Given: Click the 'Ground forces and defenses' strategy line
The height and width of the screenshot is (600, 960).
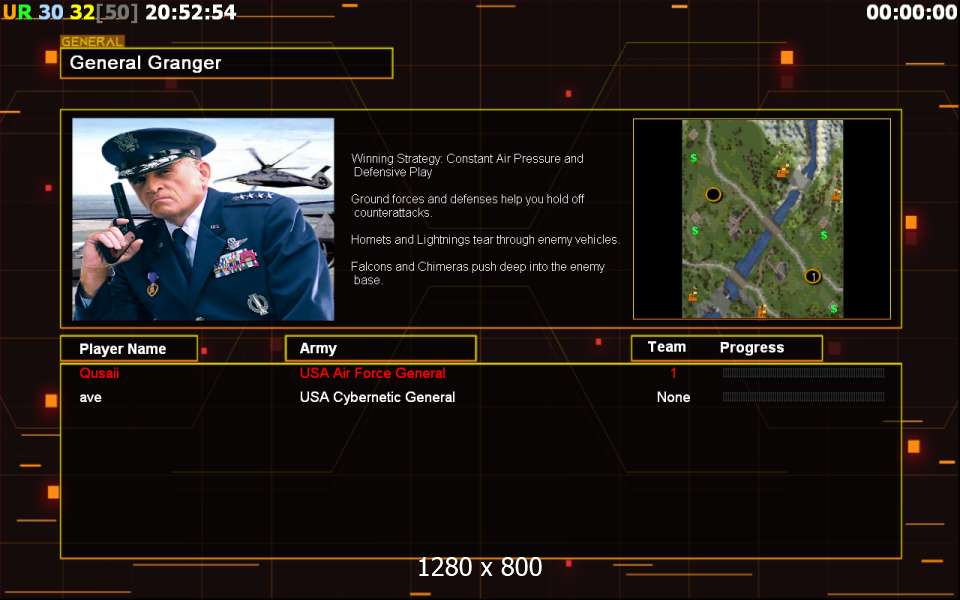Looking at the screenshot, I should point(468,206).
